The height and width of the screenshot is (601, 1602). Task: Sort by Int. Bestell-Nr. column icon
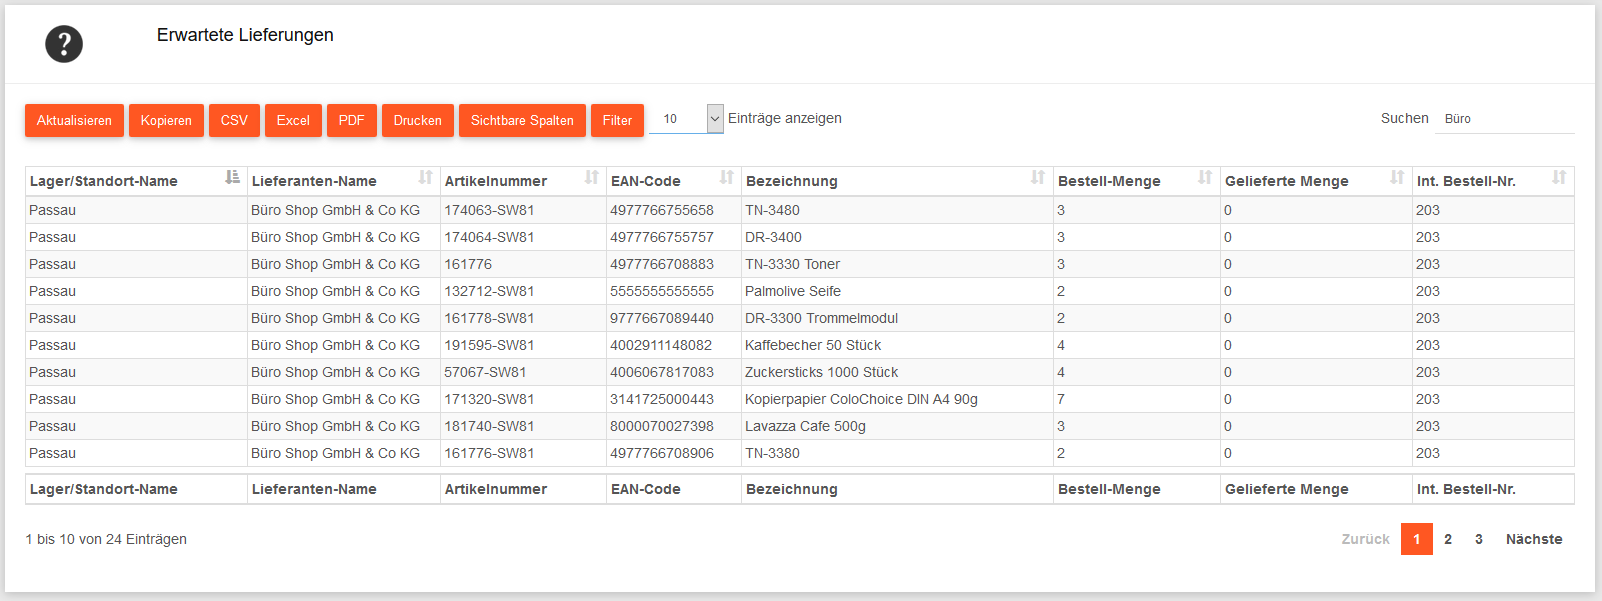1558,178
